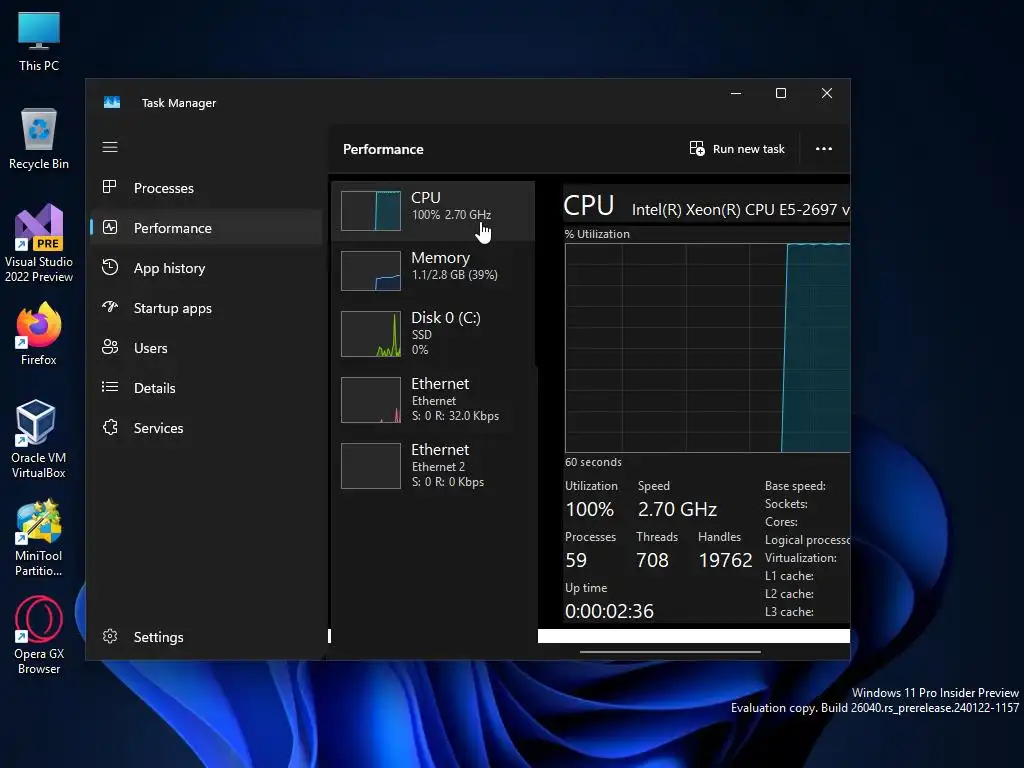Viewport: 1024px width, 768px height.
Task: Click the App history clock icon
Action: coord(110,267)
